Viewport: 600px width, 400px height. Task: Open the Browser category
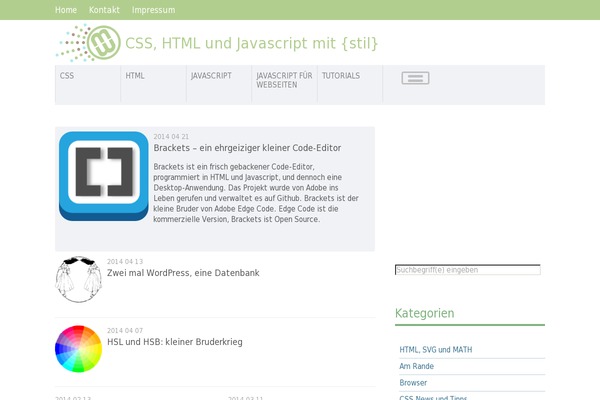[413, 383]
